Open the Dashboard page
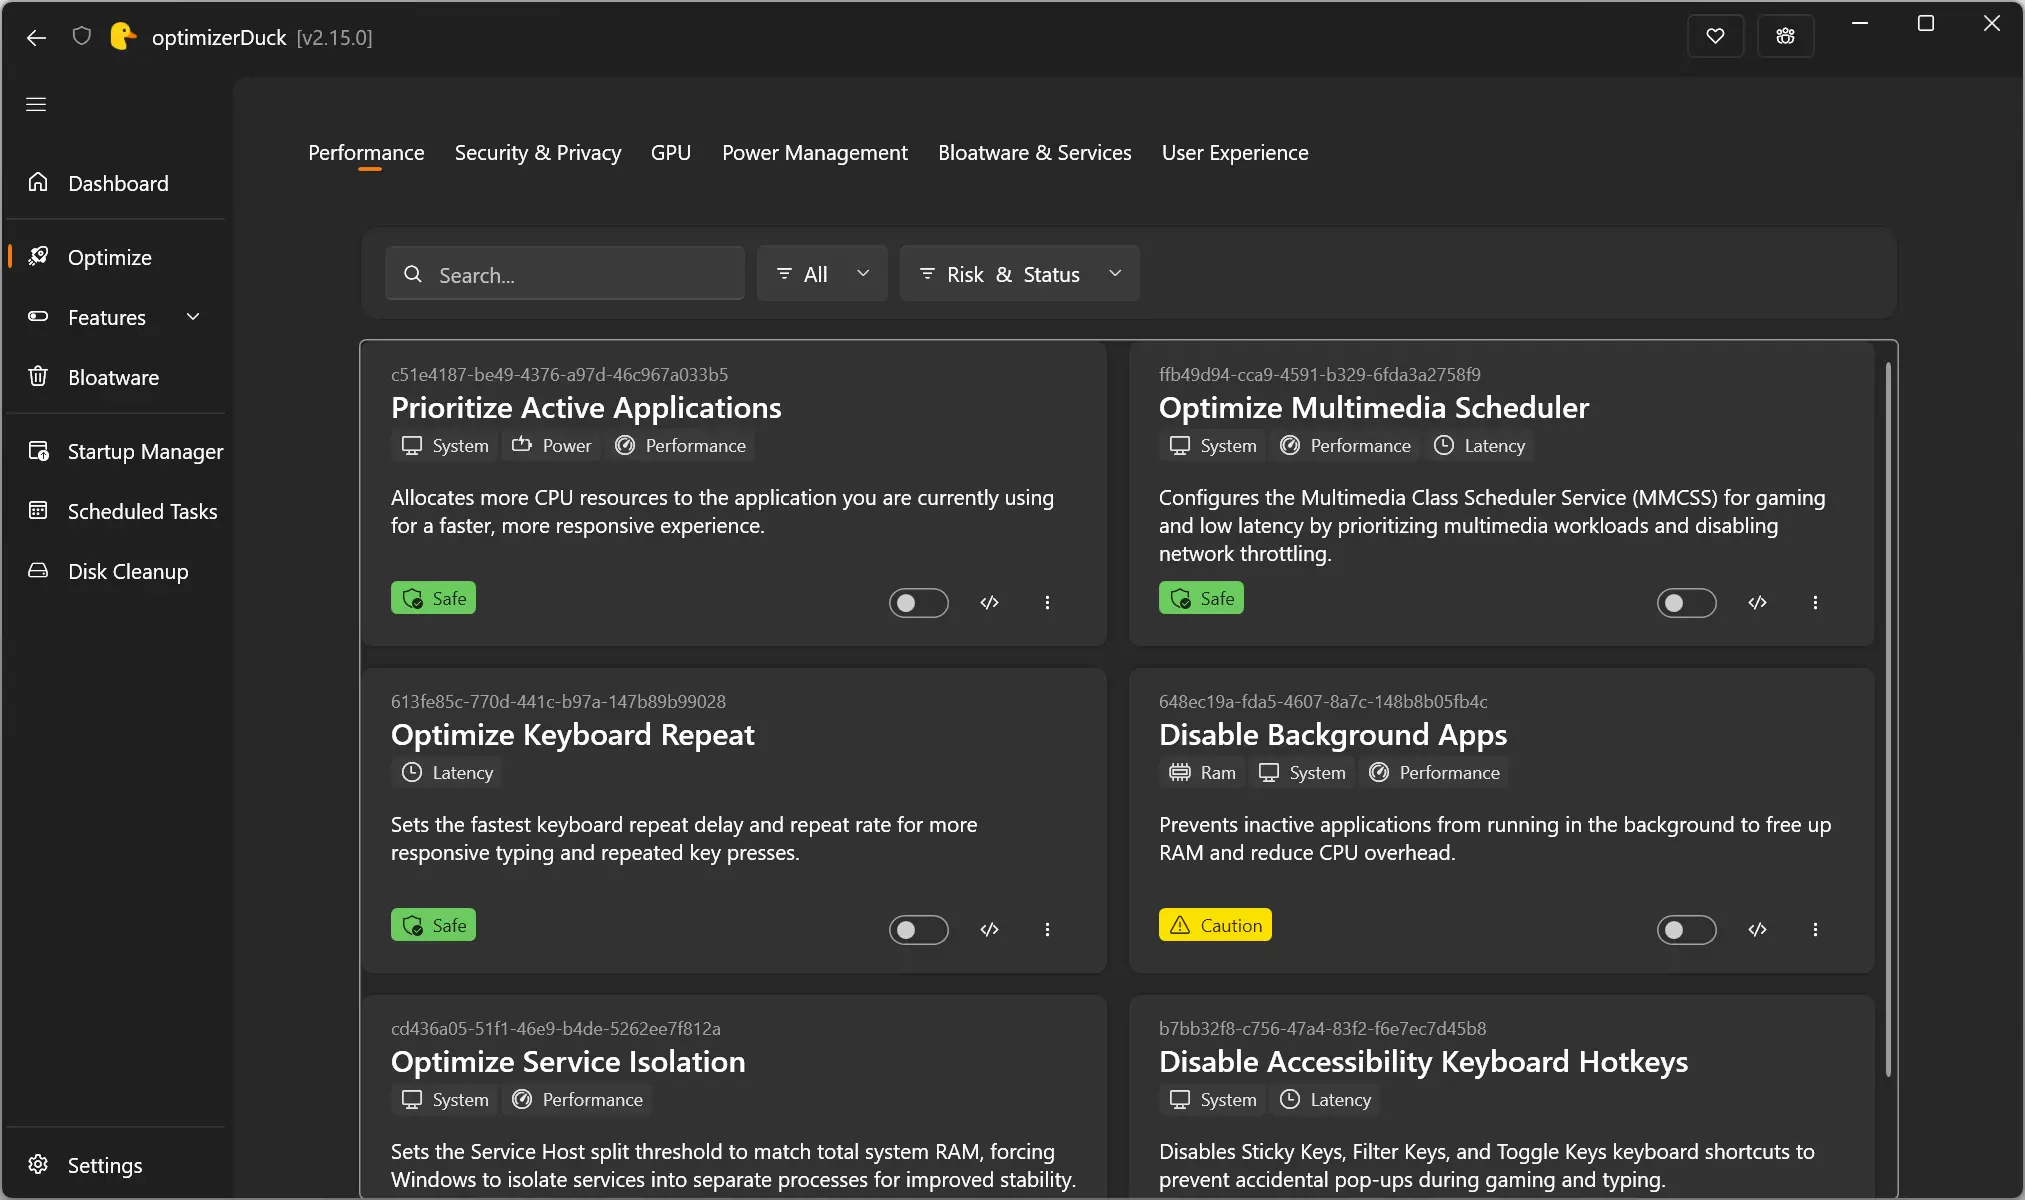The image size is (2025, 1200). click(116, 183)
